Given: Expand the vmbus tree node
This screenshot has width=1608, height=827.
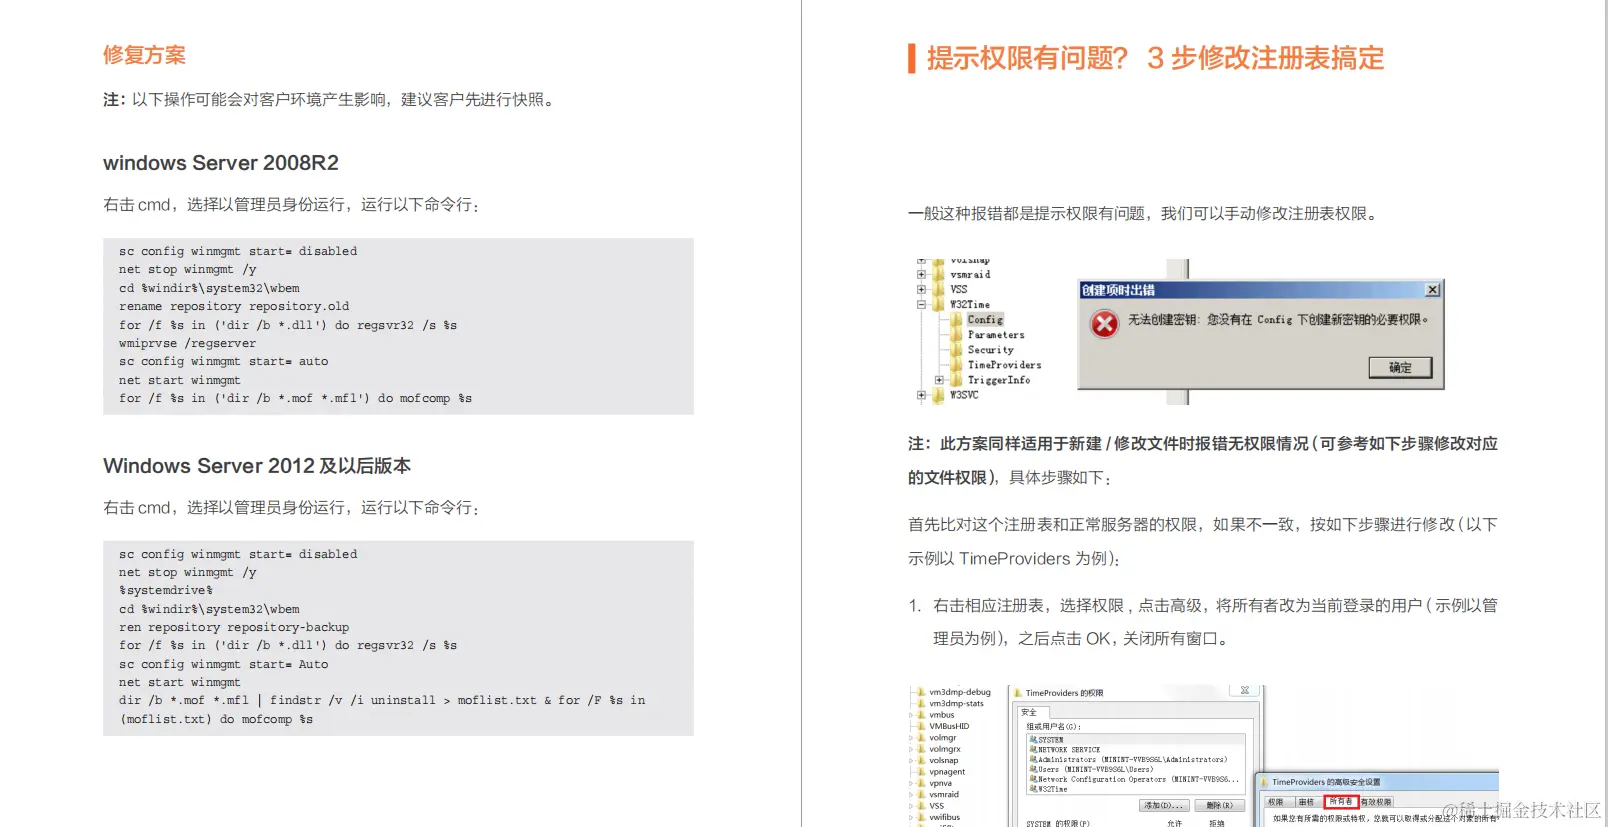Looking at the screenshot, I should click(x=911, y=715).
